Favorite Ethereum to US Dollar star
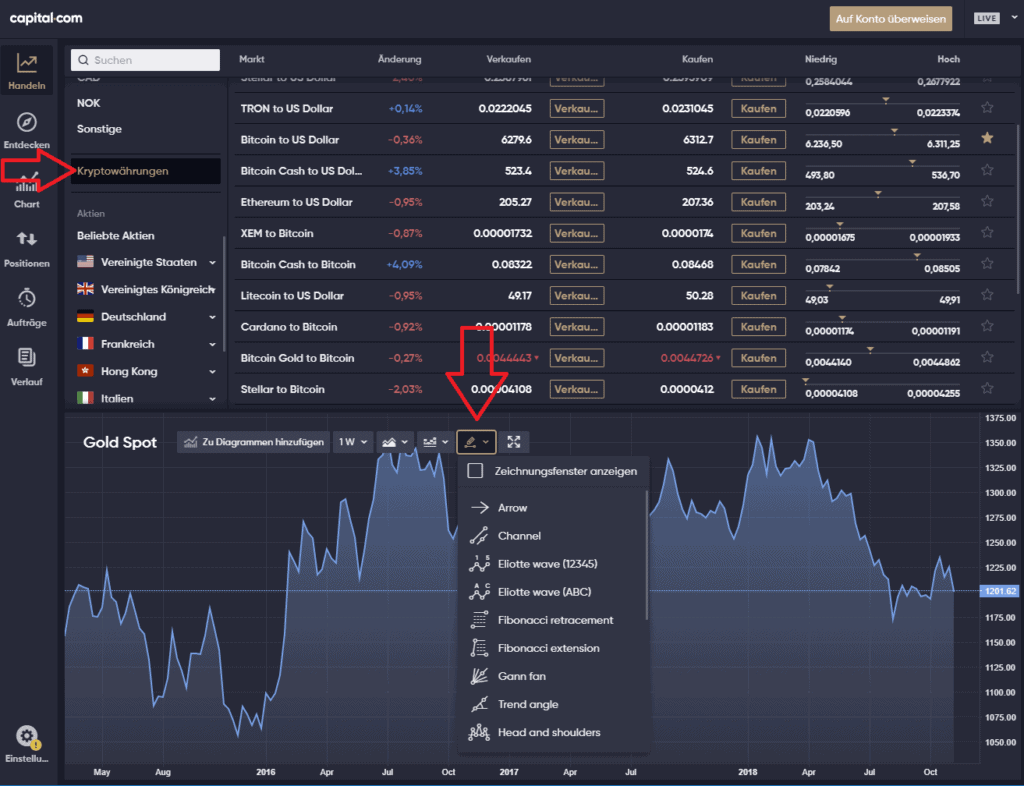1024x786 pixels. click(987, 202)
